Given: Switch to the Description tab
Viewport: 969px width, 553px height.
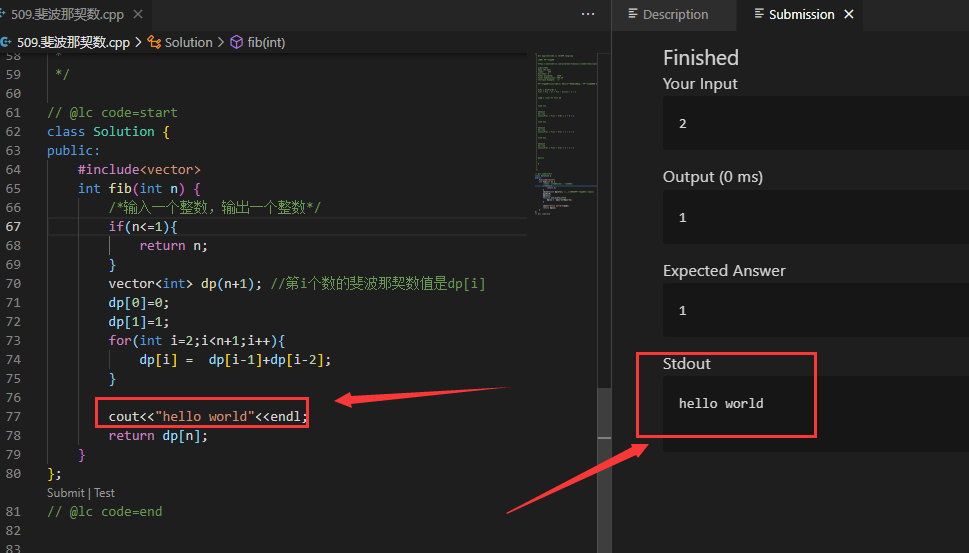Looking at the screenshot, I should click(675, 14).
